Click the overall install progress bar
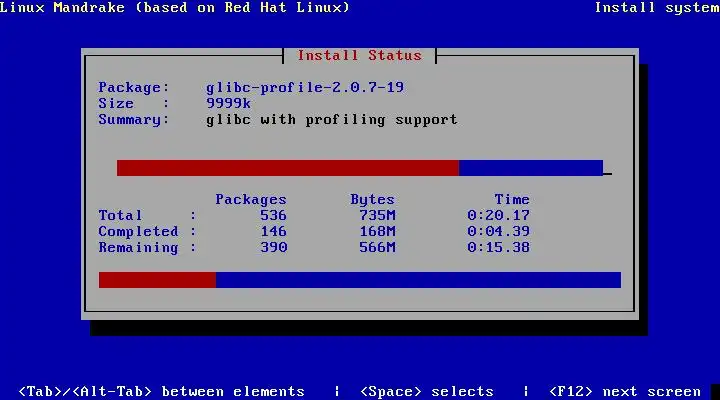720x400 pixels. [360, 280]
